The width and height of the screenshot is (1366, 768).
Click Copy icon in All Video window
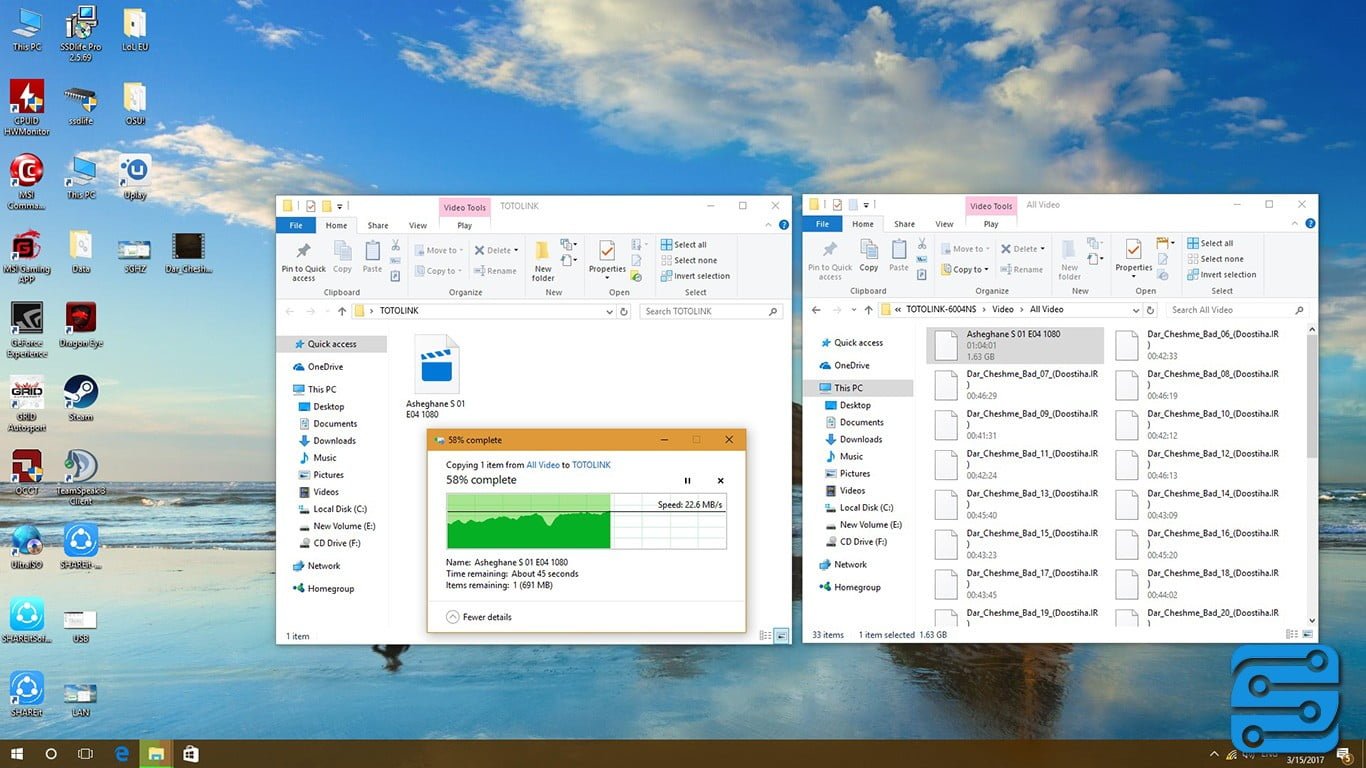tap(869, 254)
